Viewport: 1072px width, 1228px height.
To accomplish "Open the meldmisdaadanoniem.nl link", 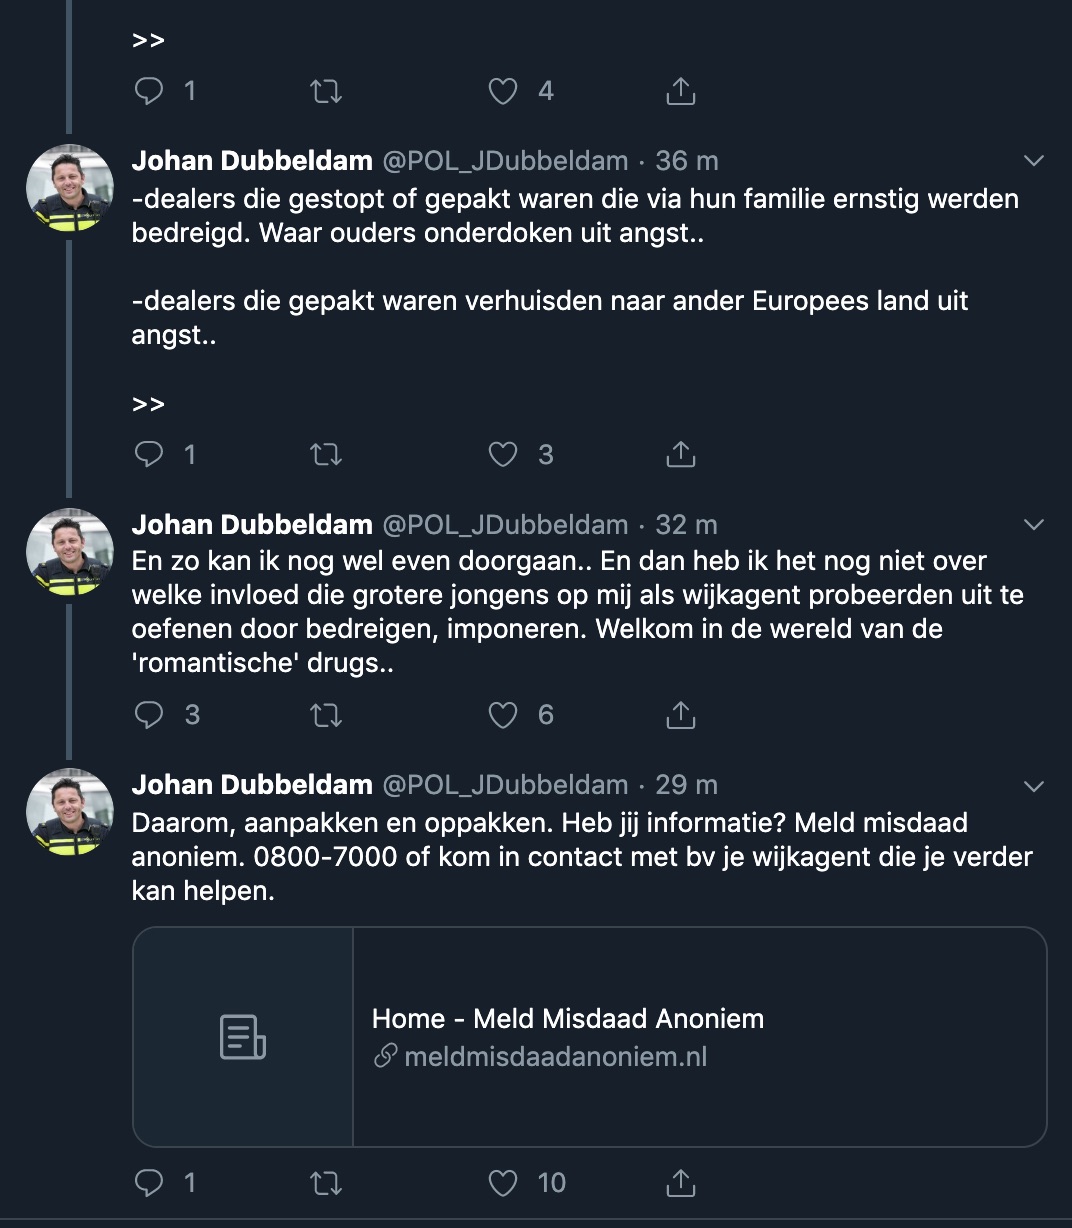I will (x=555, y=1056).
